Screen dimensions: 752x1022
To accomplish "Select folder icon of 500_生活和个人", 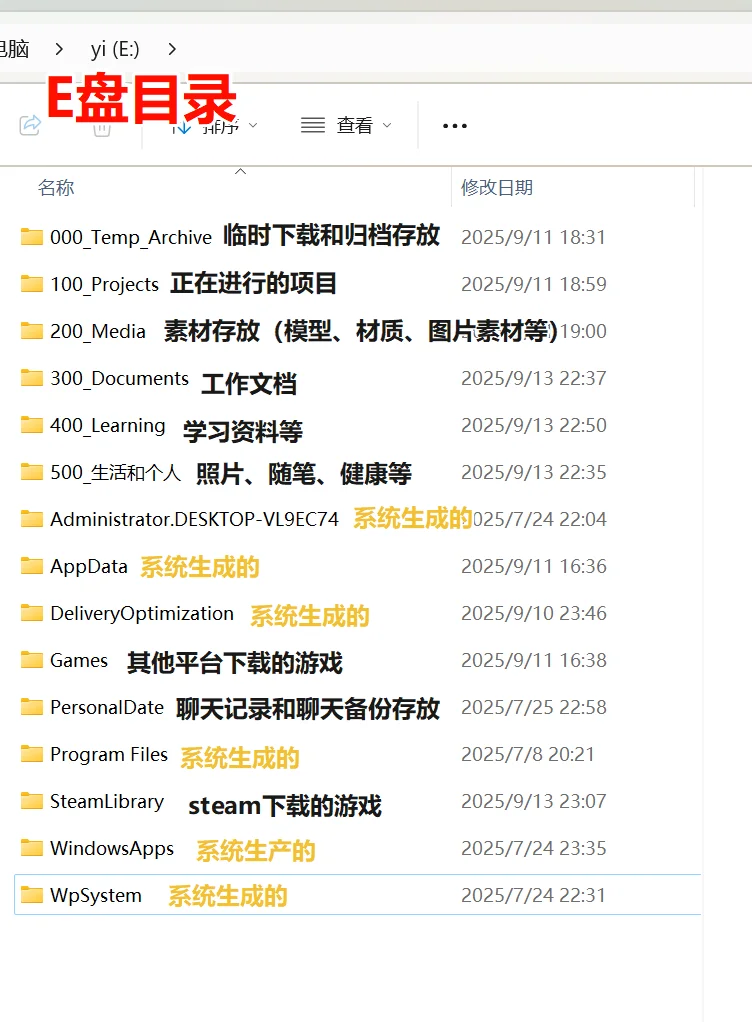I will [31, 472].
